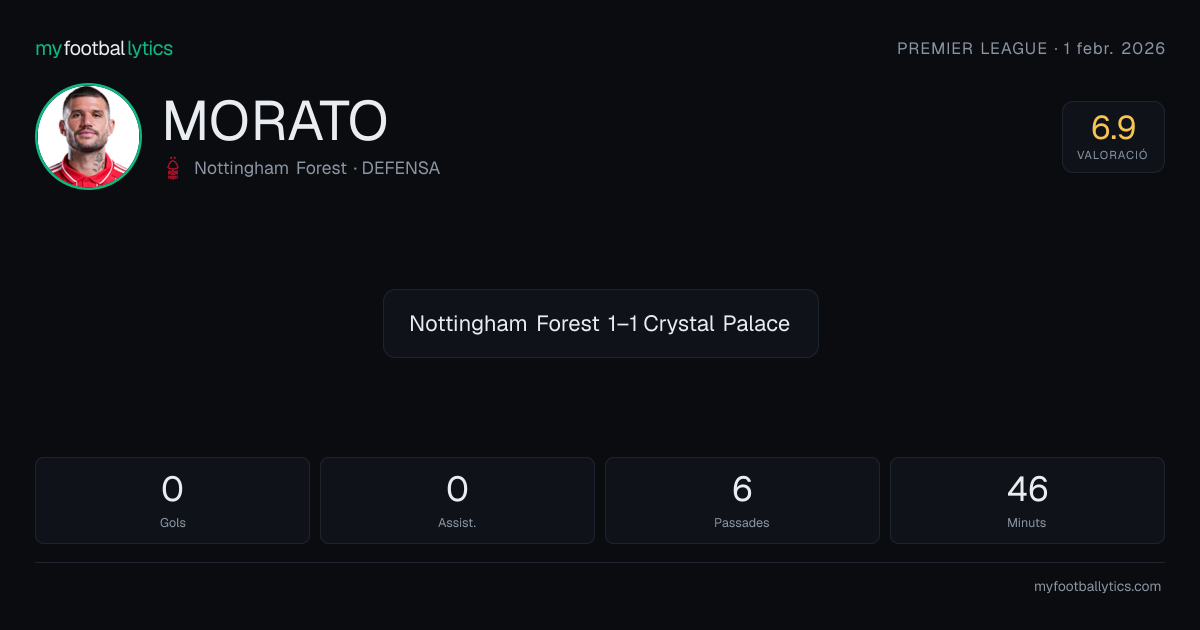Select the Assist. stat card

[x=457, y=500]
